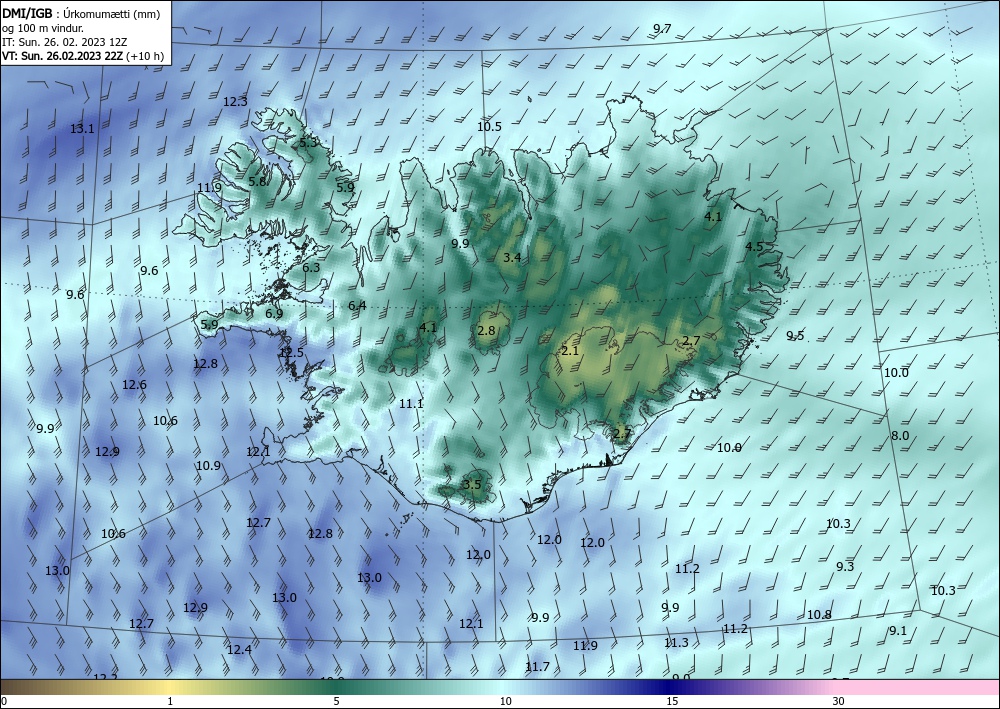Click the 11.3 value label
Screen dimensions: 1000x709
[x=676, y=643]
